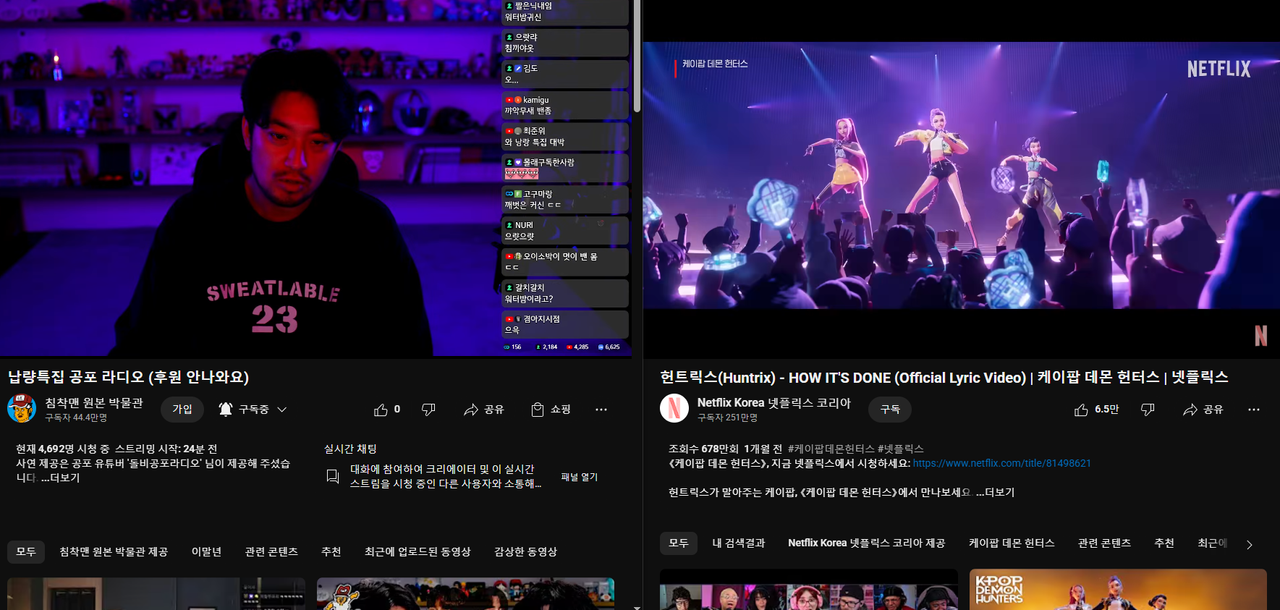
Task: Select the 감상한 동영상 chip
Action: coord(525,552)
